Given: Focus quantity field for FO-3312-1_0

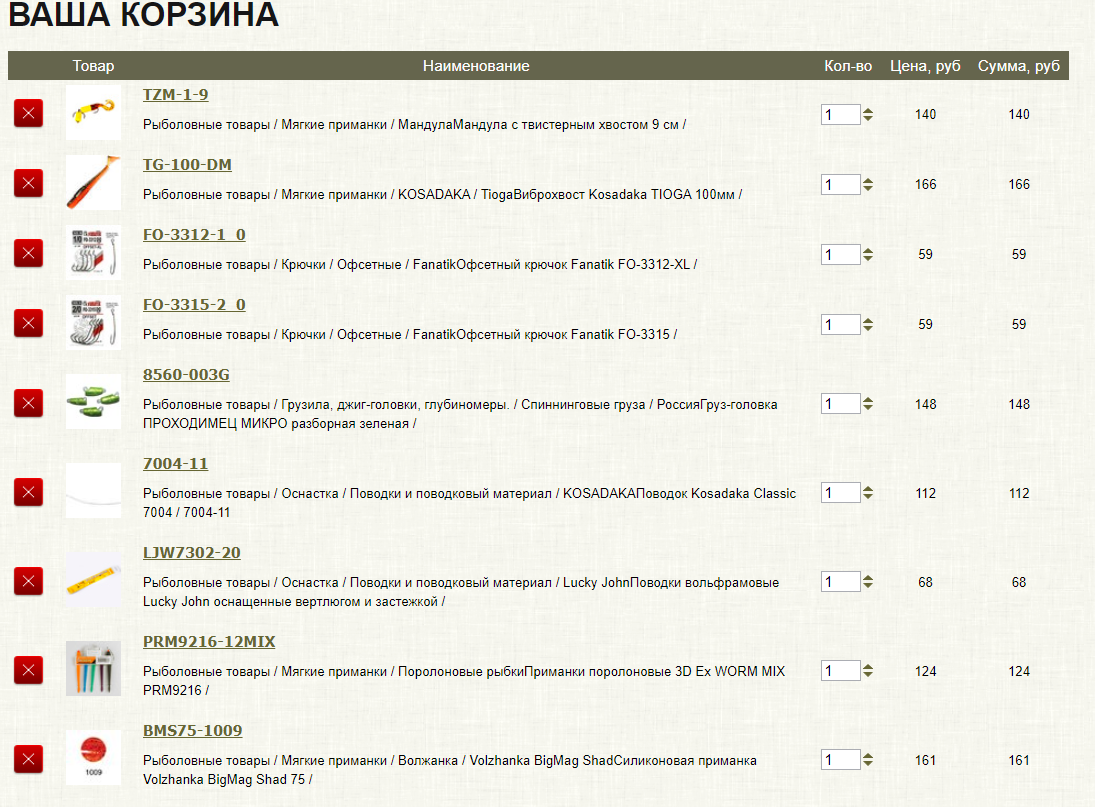Looking at the screenshot, I should (840, 254).
